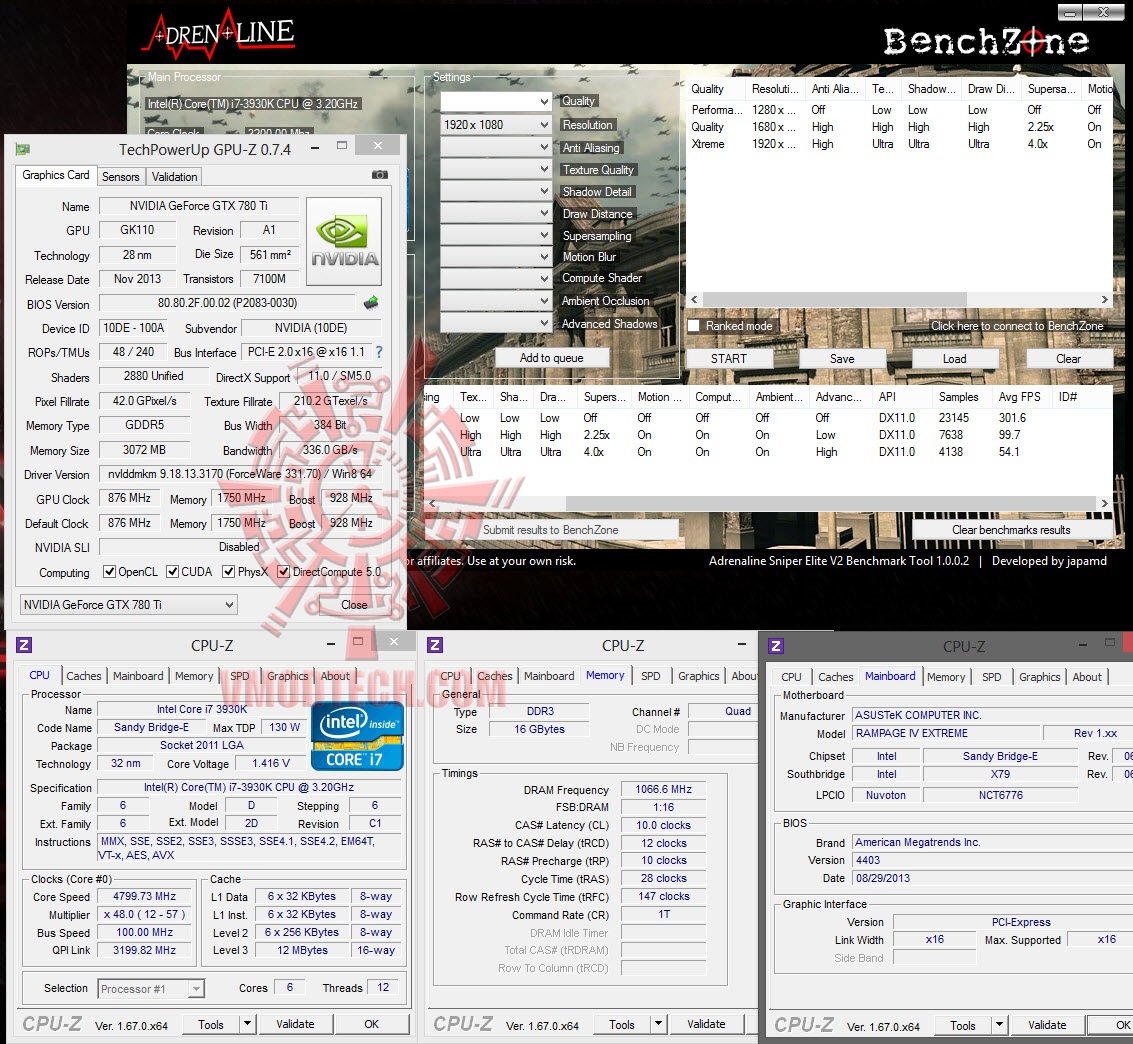Image resolution: width=1133 pixels, height=1044 pixels.
Task: Open the Anti Aliasing dropdown
Action: (496, 147)
